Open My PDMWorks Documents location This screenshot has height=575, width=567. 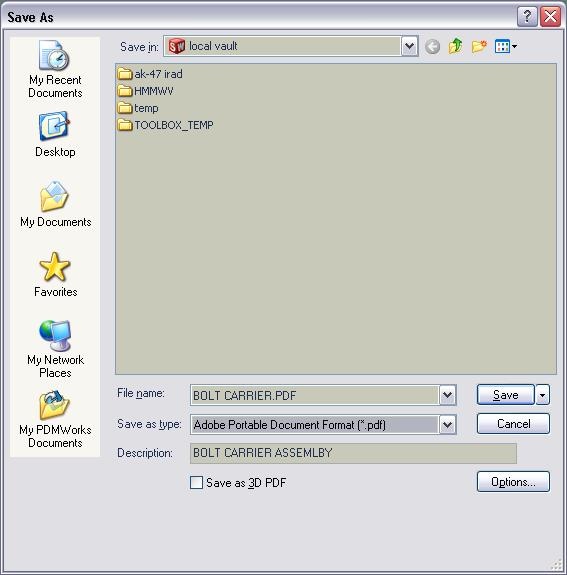(55, 419)
